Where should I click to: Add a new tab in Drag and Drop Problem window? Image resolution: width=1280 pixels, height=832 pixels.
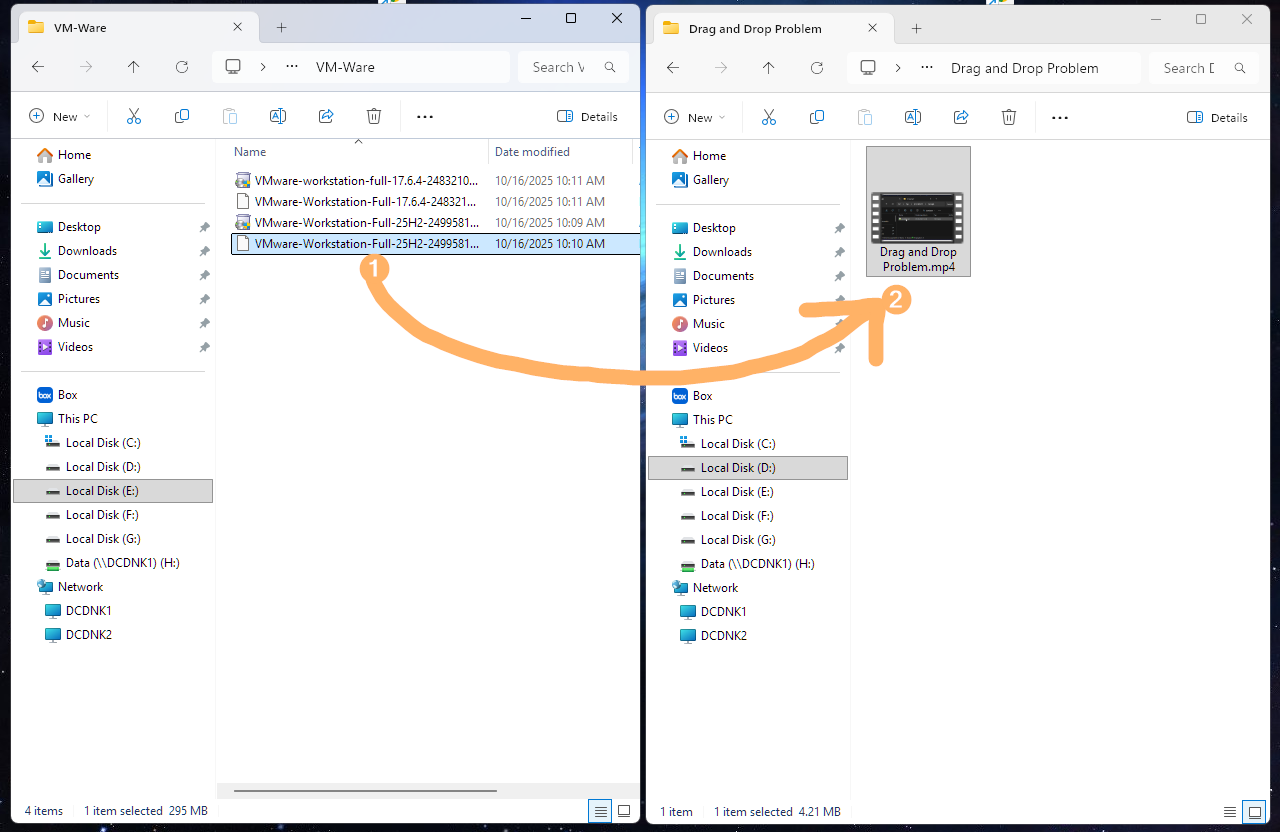pyautogui.click(x=917, y=28)
